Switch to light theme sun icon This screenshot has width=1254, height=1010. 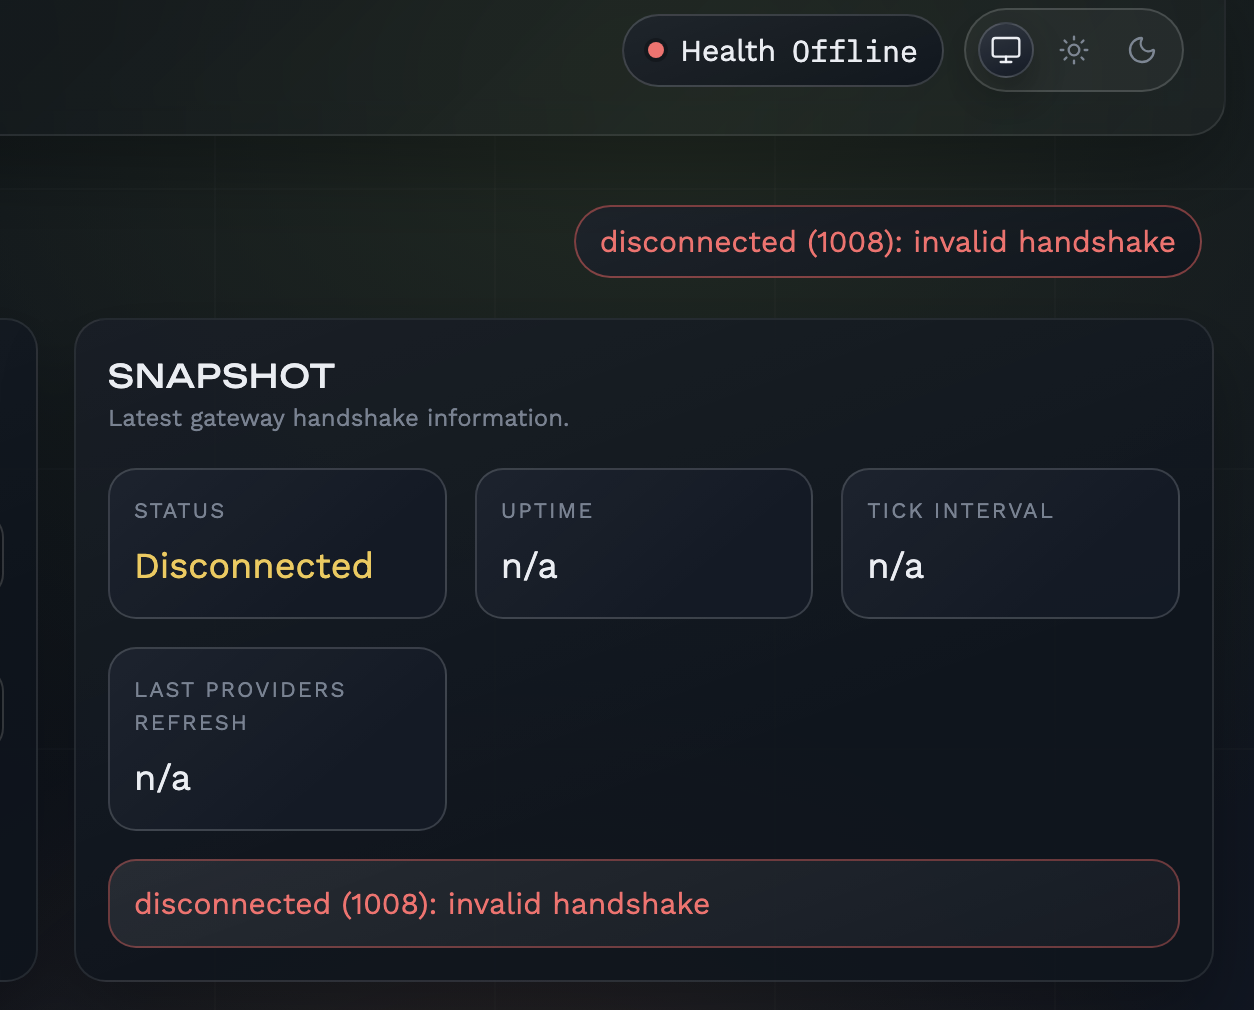[1074, 50]
